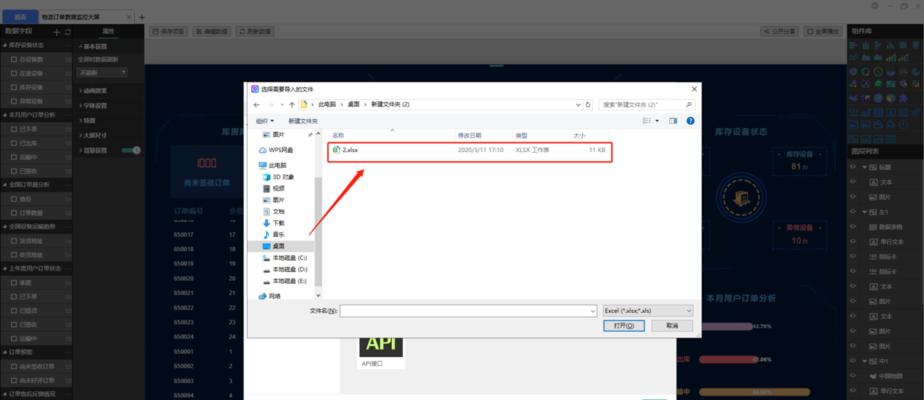Check 已下单 under 本月用户订单分析
Image resolution: width=924 pixels, height=400 pixels.
pyautogui.click(x=14, y=128)
